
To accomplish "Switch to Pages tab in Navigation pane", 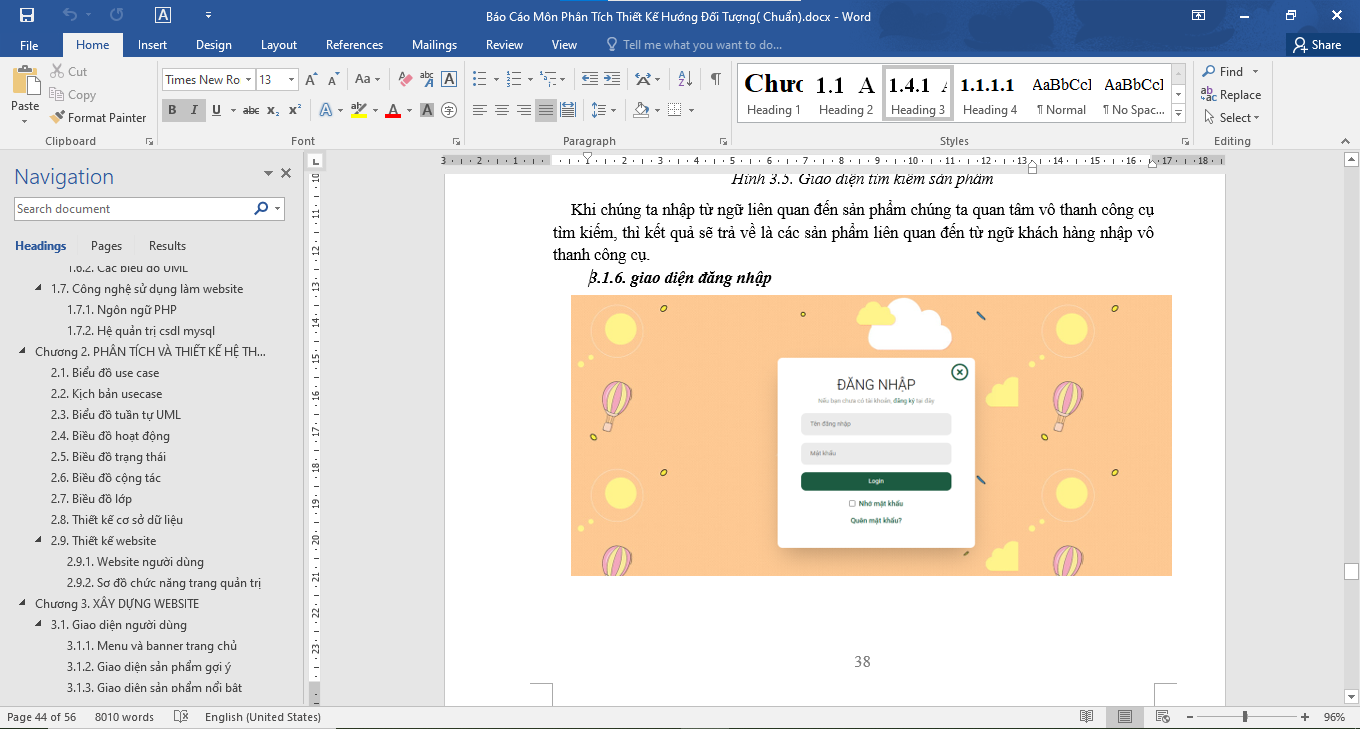I will [x=106, y=246].
